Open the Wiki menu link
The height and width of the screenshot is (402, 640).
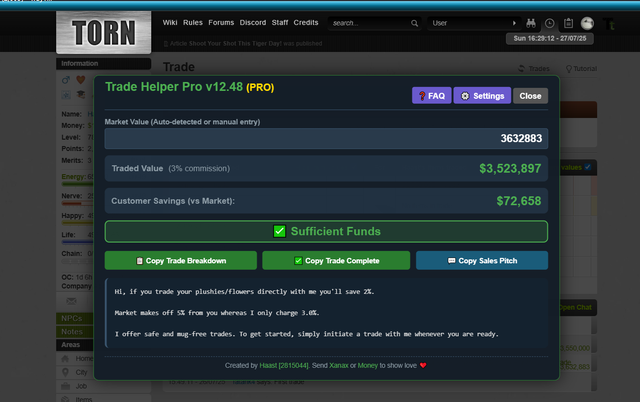coord(170,22)
